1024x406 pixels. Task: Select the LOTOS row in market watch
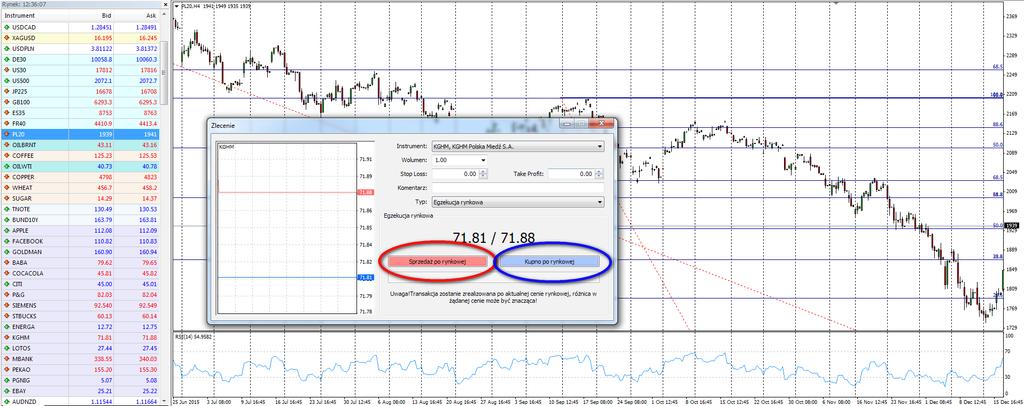pyautogui.click(x=80, y=347)
